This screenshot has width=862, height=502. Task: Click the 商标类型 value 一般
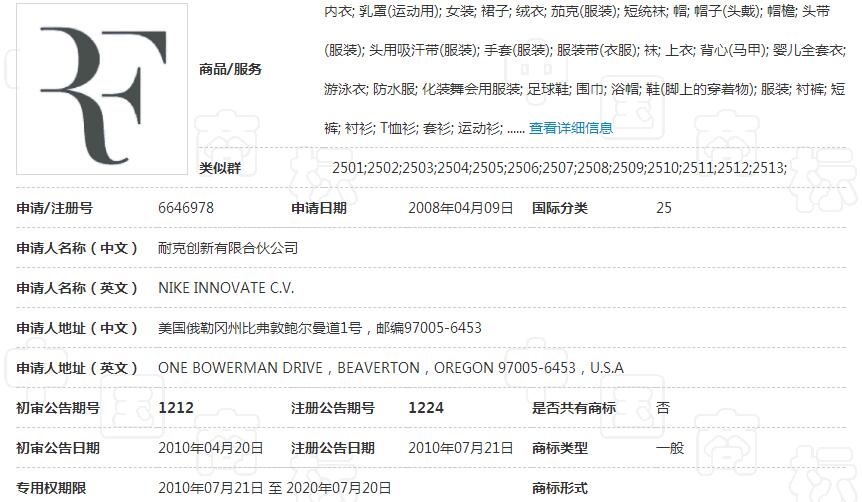click(670, 448)
